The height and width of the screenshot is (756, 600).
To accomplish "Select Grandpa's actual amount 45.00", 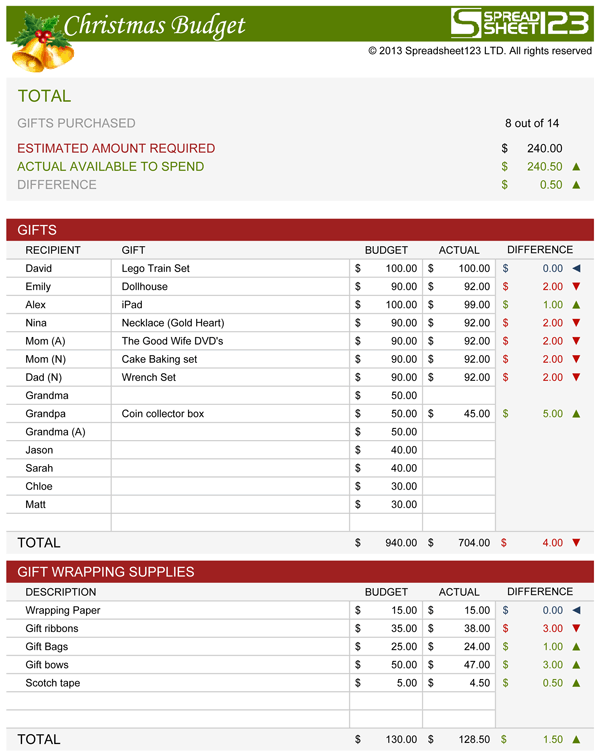I will point(459,414).
